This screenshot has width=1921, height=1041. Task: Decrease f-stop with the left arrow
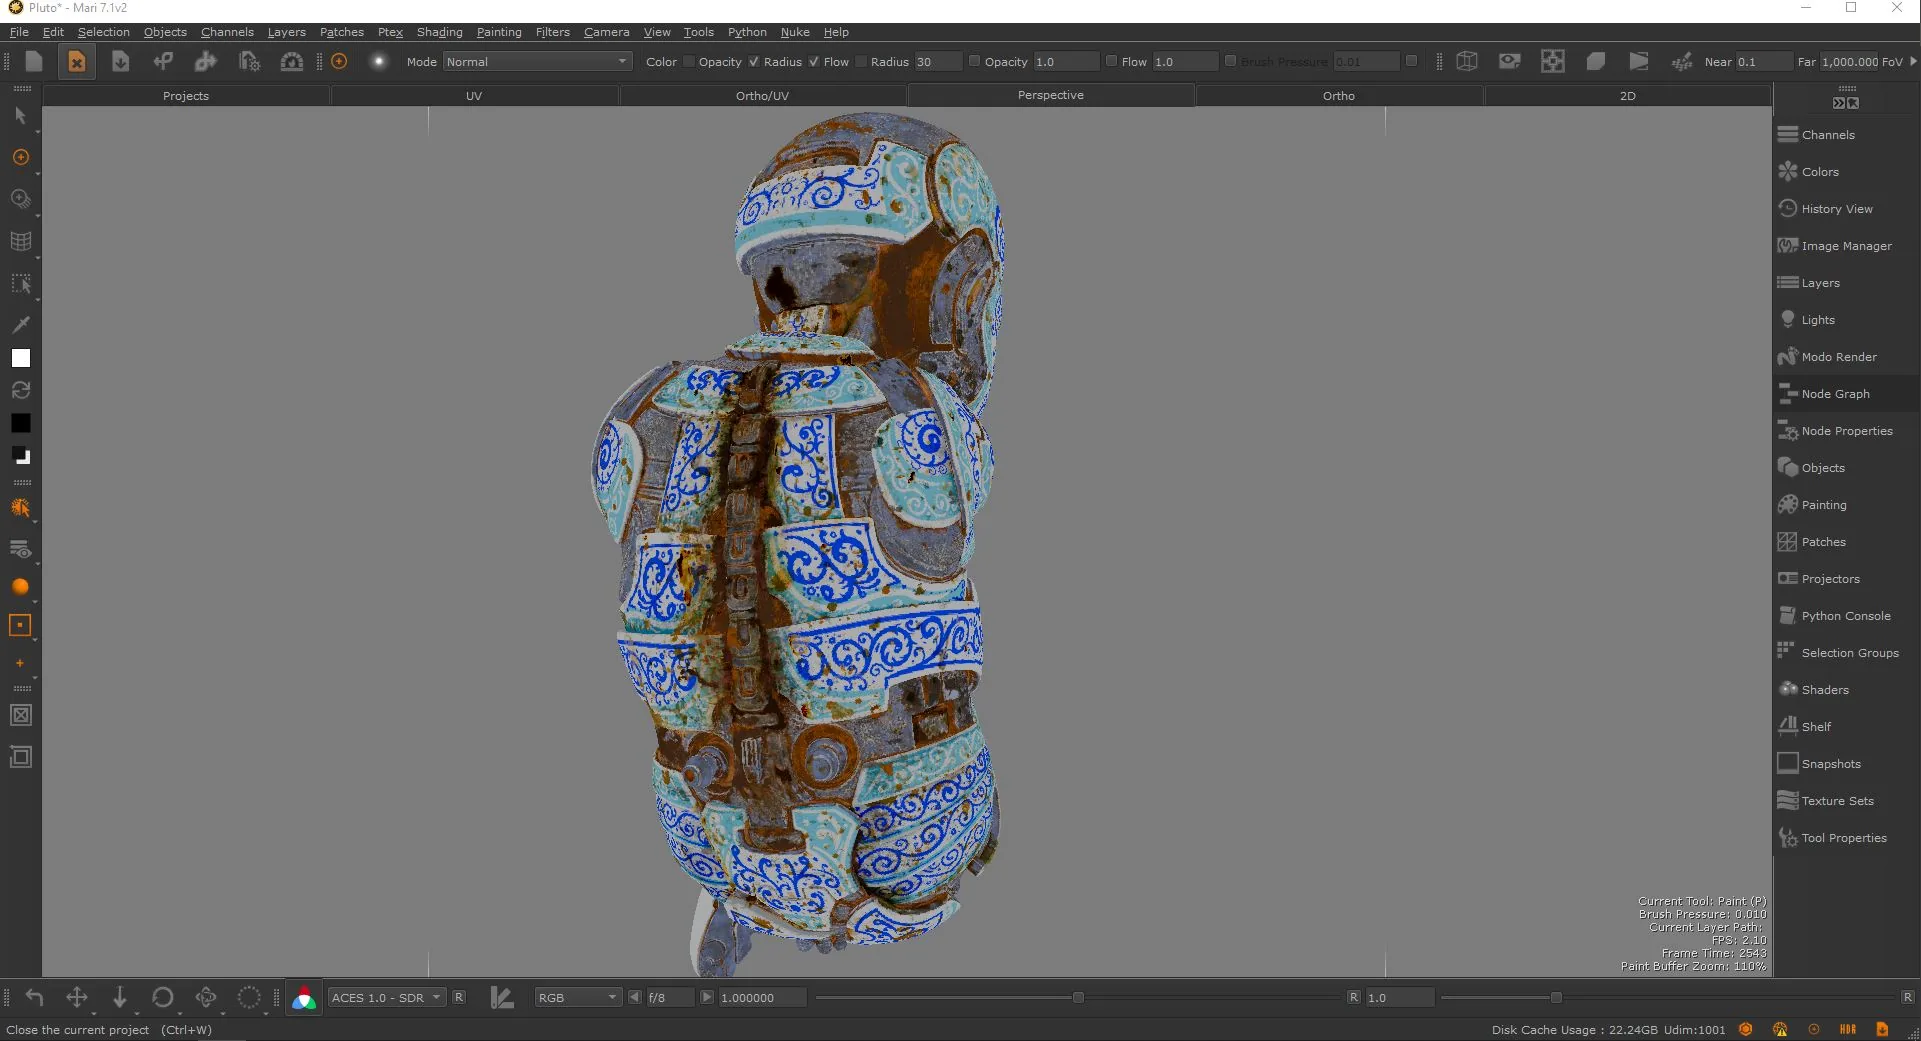coord(634,997)
